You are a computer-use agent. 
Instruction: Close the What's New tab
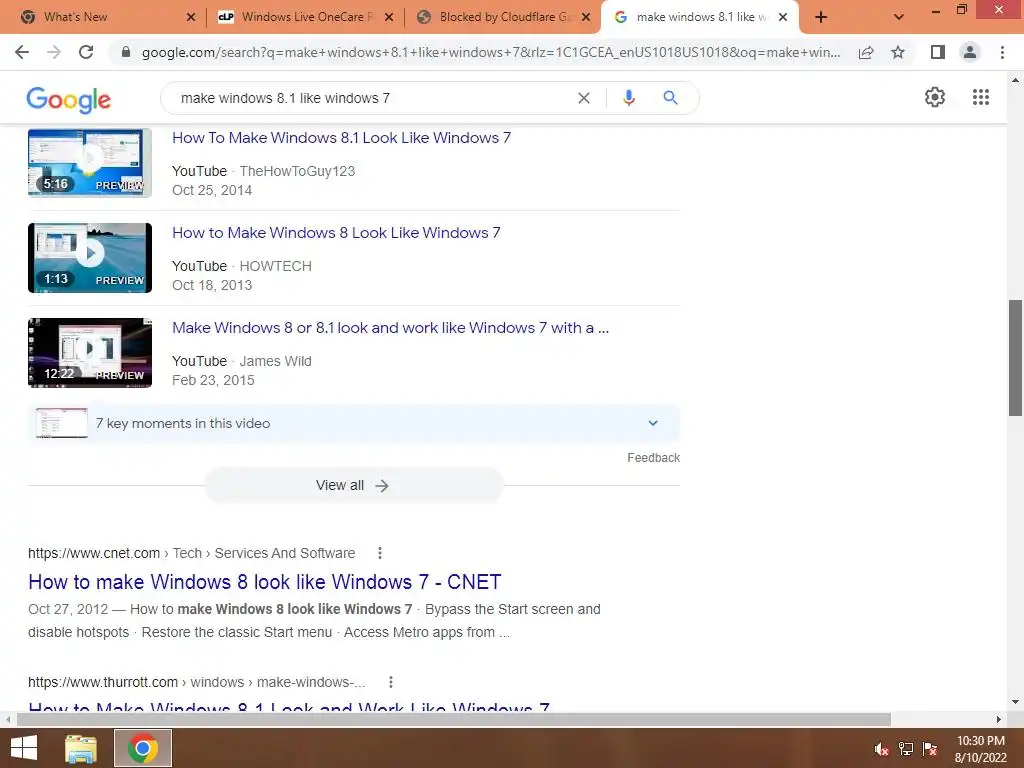191,17
